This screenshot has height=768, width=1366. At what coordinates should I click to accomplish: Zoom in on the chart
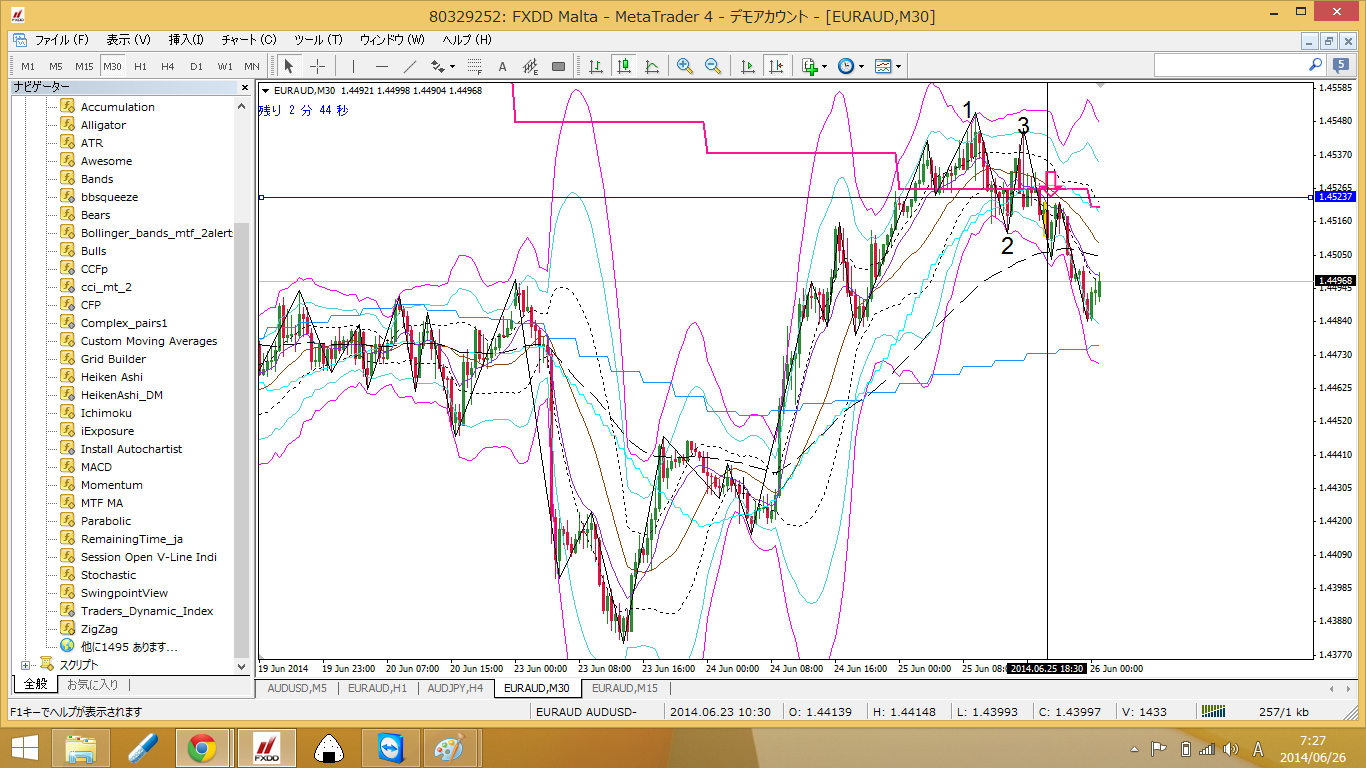(x=685, y=66)
